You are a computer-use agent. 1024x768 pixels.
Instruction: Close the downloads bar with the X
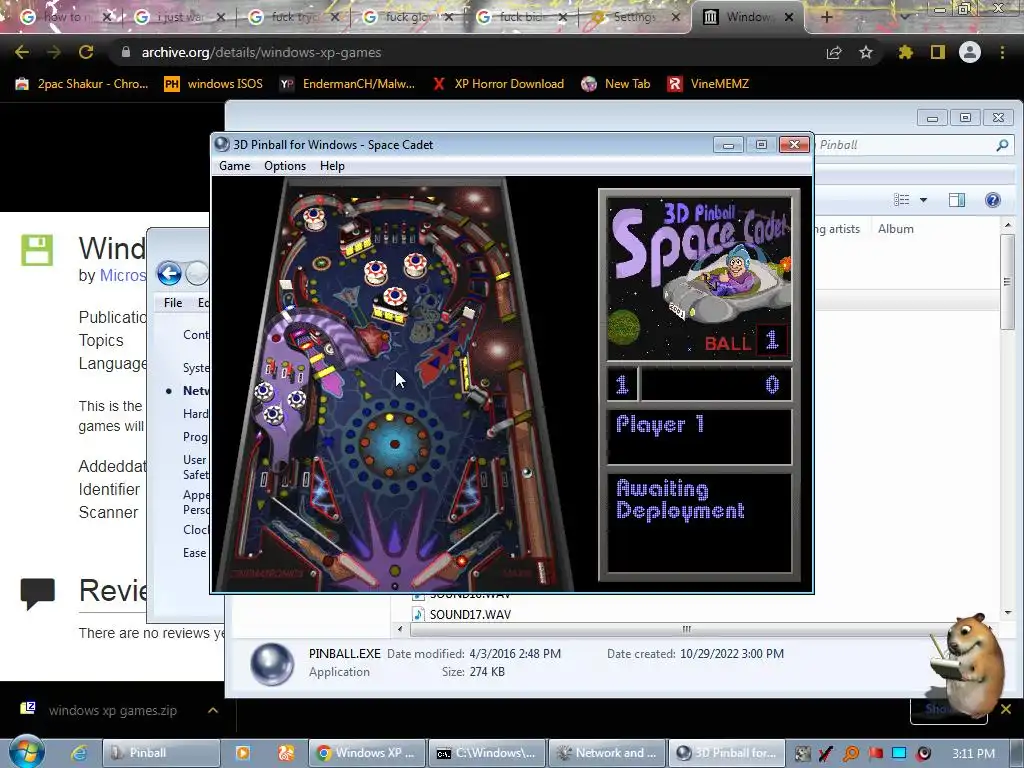(1006, 709)
